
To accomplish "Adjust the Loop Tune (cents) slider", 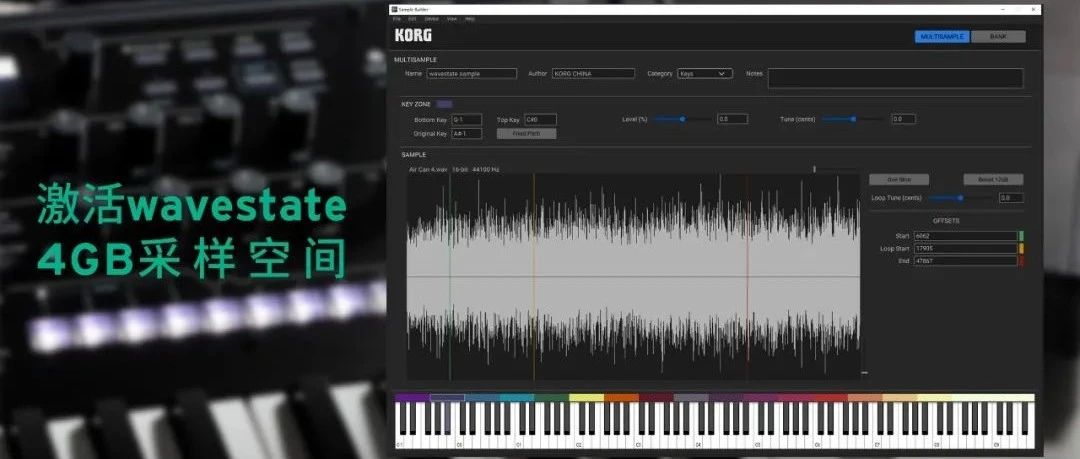I will 960,198.
